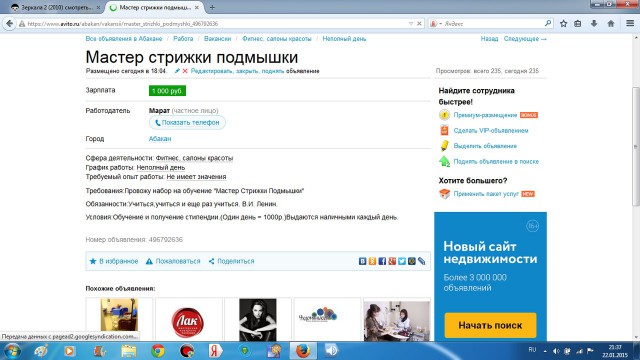Click the VIP ad orange icon
The image size is (640, 360).
tap(444, 131)
